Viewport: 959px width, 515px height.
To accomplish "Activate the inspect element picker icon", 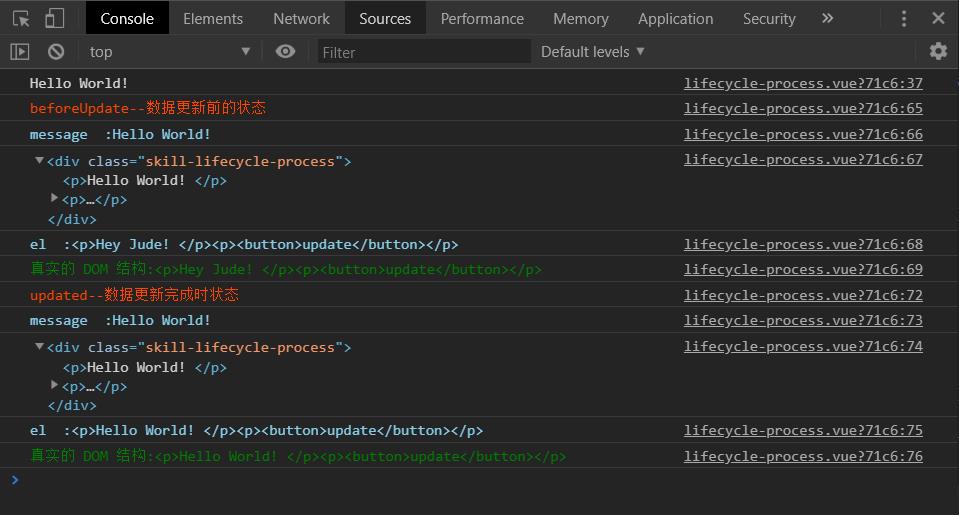I will 21,18.
